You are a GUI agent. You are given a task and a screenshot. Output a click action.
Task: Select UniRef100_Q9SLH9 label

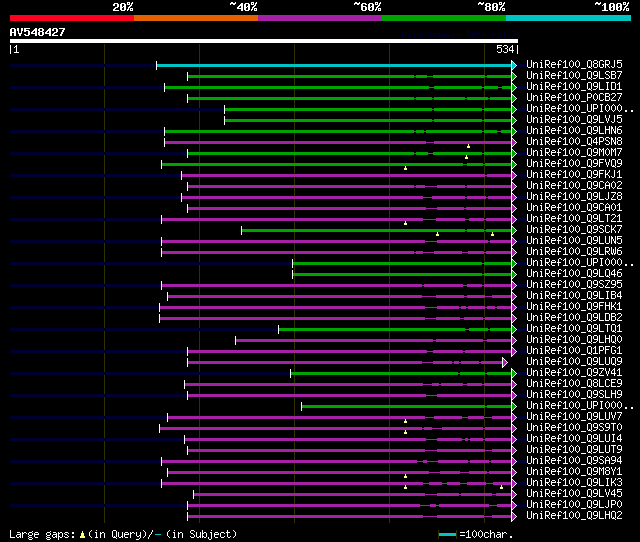(574, 395)
